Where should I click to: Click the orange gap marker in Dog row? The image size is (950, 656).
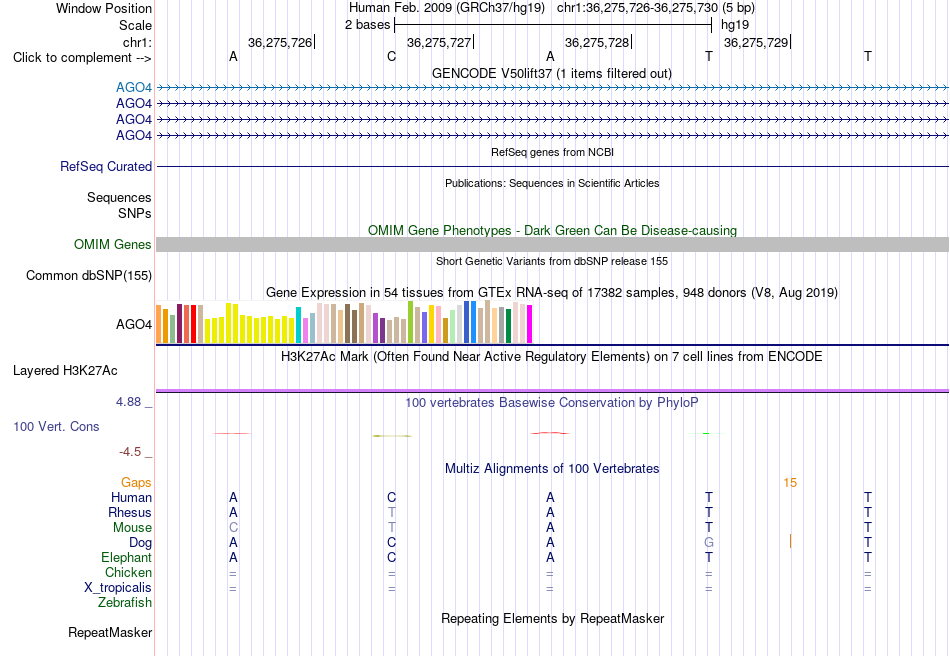pyautogui.click(x=790, y=541)
